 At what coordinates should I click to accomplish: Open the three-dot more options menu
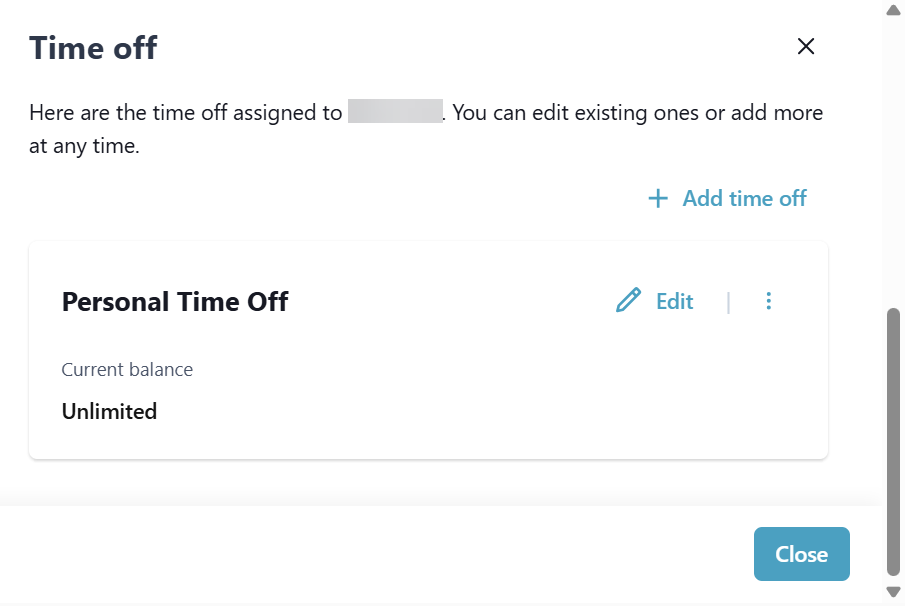768,301
